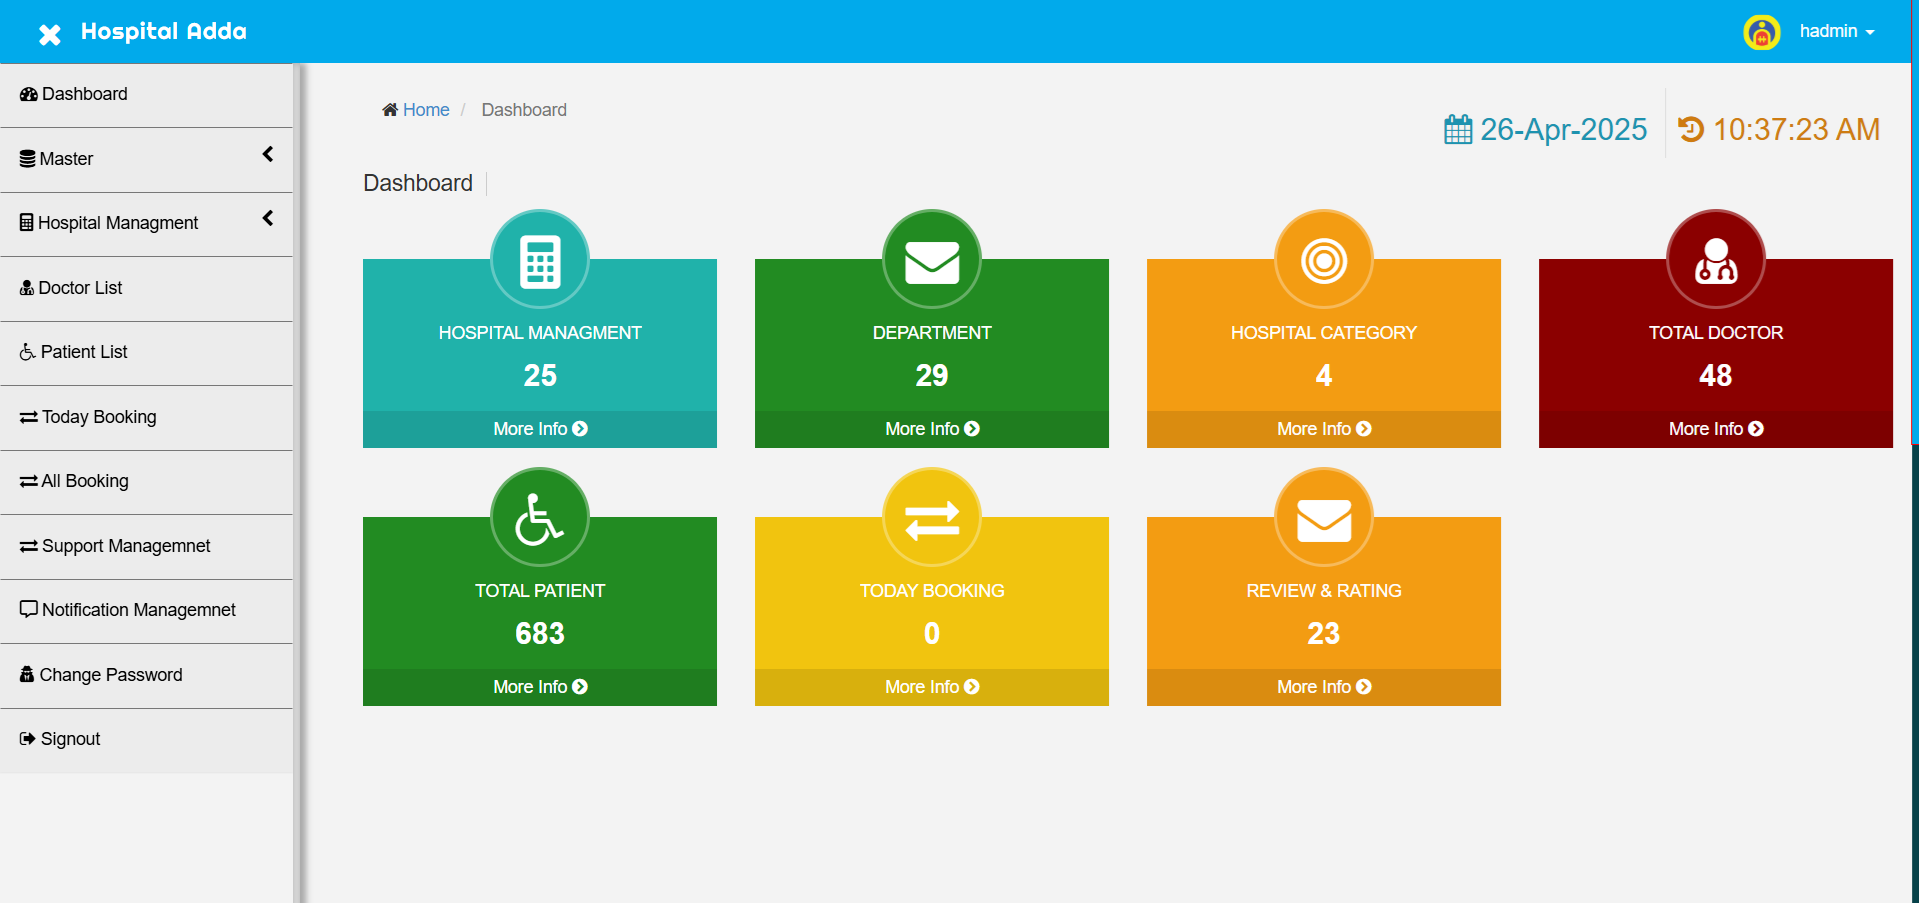Sign out using the Signout sidebar item
The width and height of the screenshot is (1919, 908).
[70, 739]
